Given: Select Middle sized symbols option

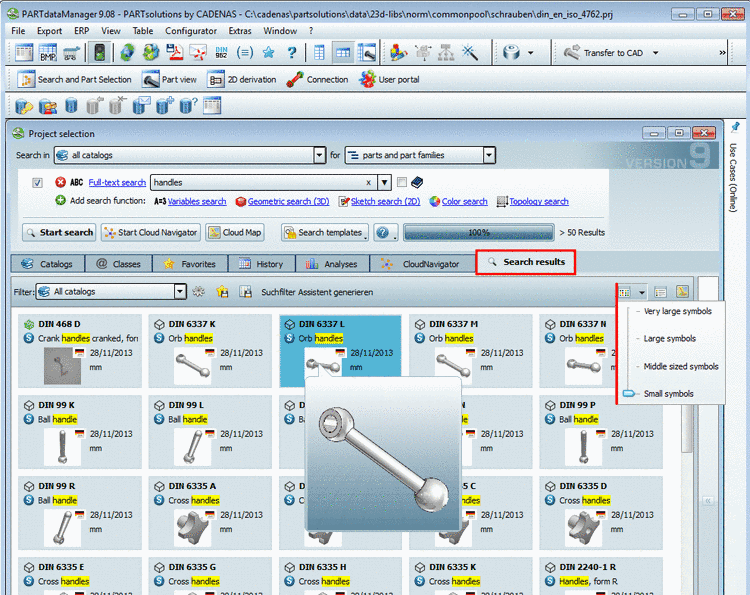Looking at the screenshot, I should 681,366.
